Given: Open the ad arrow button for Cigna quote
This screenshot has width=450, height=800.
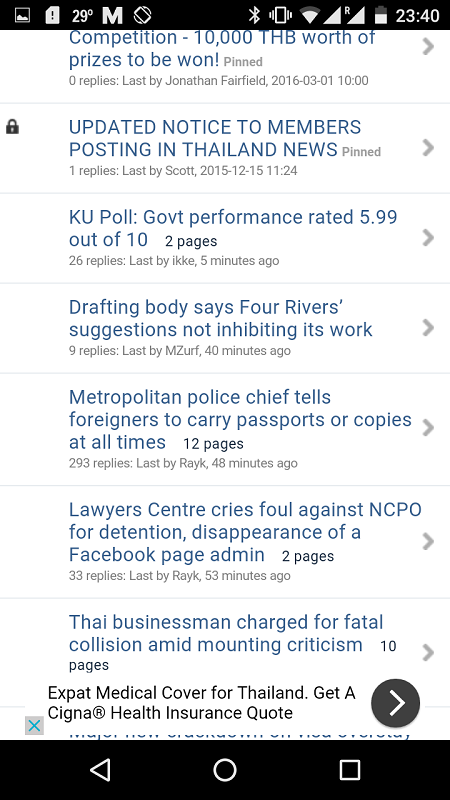Looking at the screenshot, I should (x=395, y=703).
